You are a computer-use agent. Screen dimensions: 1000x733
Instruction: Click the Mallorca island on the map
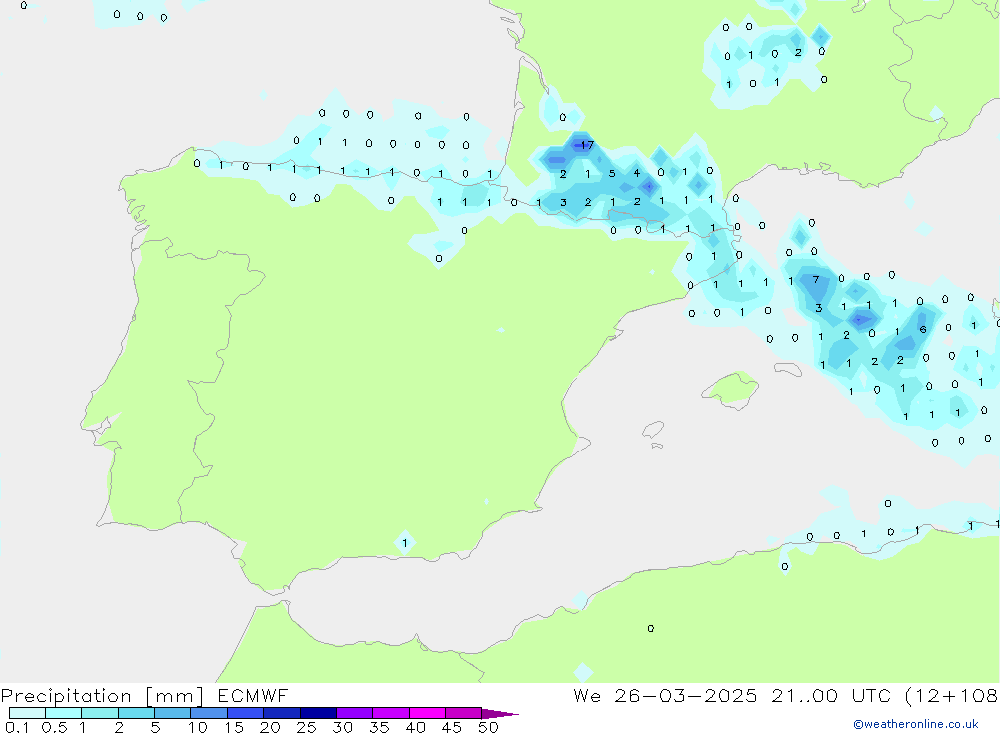731,389
